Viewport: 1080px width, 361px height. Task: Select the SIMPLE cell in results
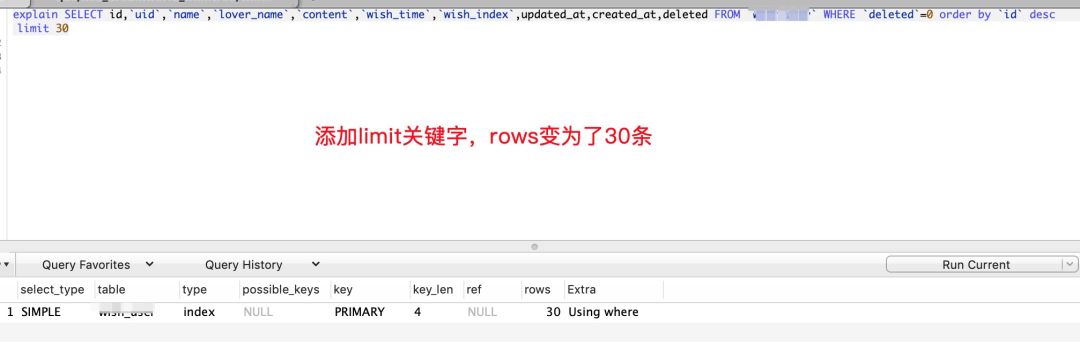pos(41,312)
